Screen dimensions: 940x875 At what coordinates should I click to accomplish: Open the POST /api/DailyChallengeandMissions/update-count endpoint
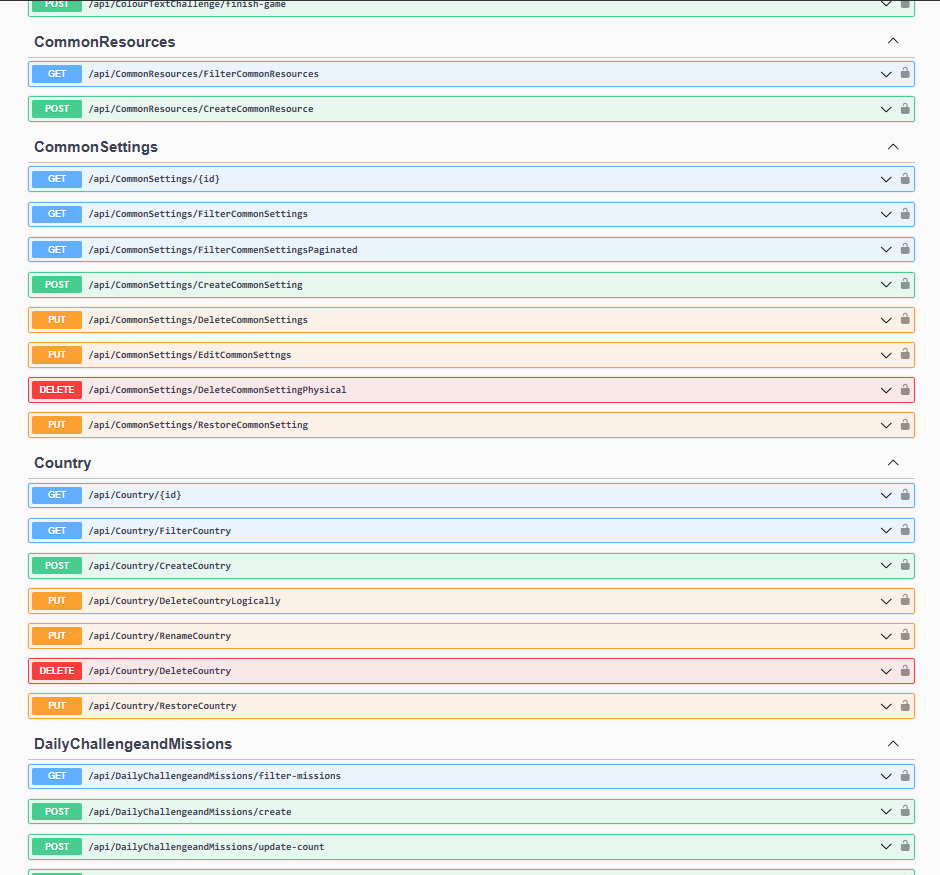point(450,846)
